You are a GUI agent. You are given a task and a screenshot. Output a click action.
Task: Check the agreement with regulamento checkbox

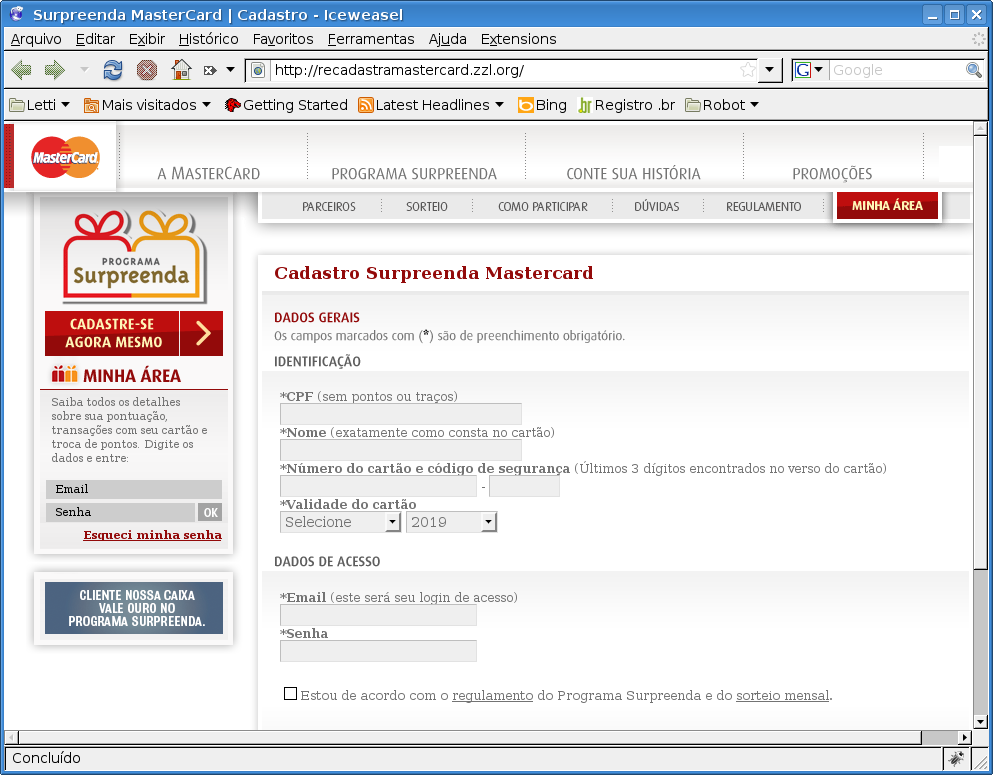[290, 693]
